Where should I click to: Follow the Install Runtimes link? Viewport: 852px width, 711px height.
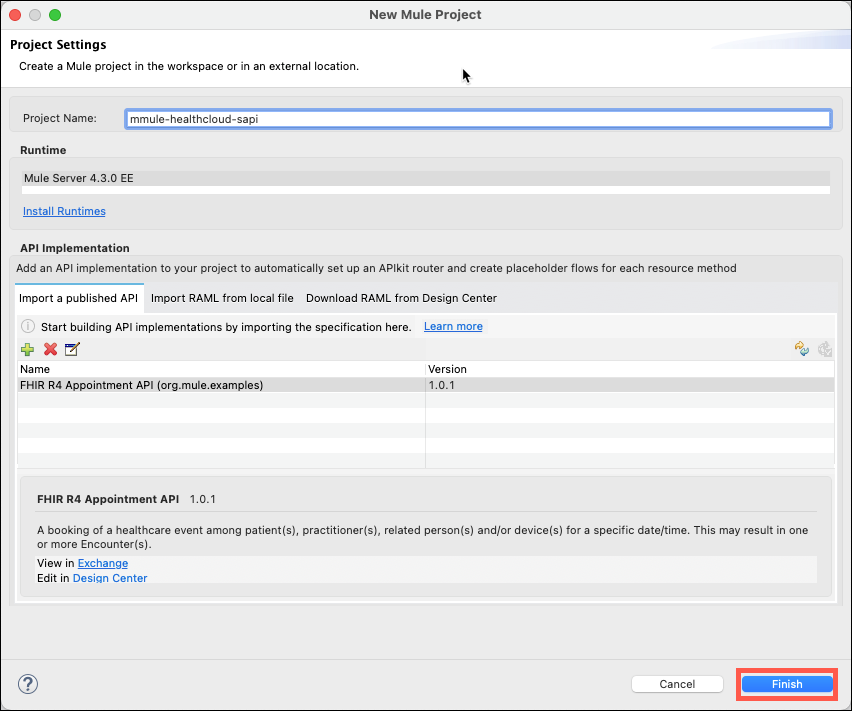pyautogui.click(x=64, y=211)
